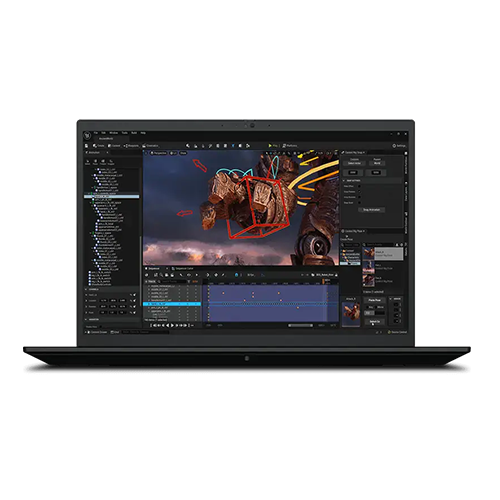Open the Tools menu
The width and height of the screenshot is (500, 500).
(125, 133)
